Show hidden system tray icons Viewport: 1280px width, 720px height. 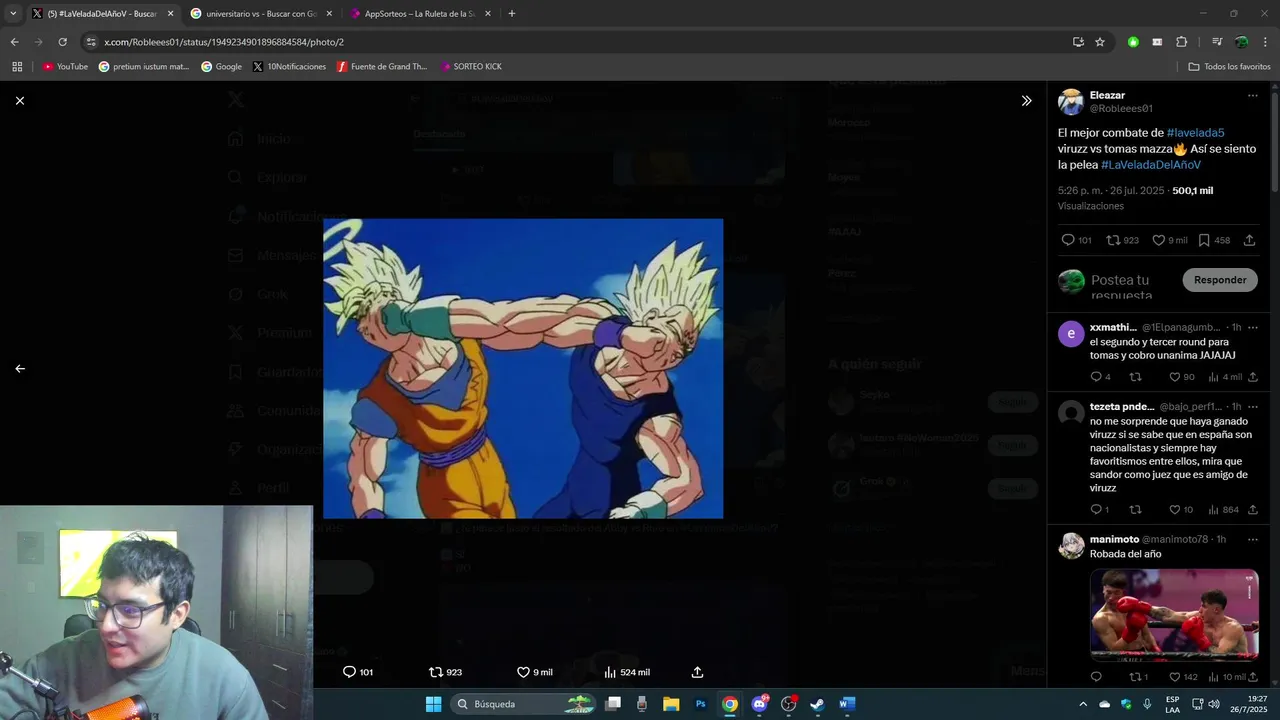click(x=1082, y=704)
